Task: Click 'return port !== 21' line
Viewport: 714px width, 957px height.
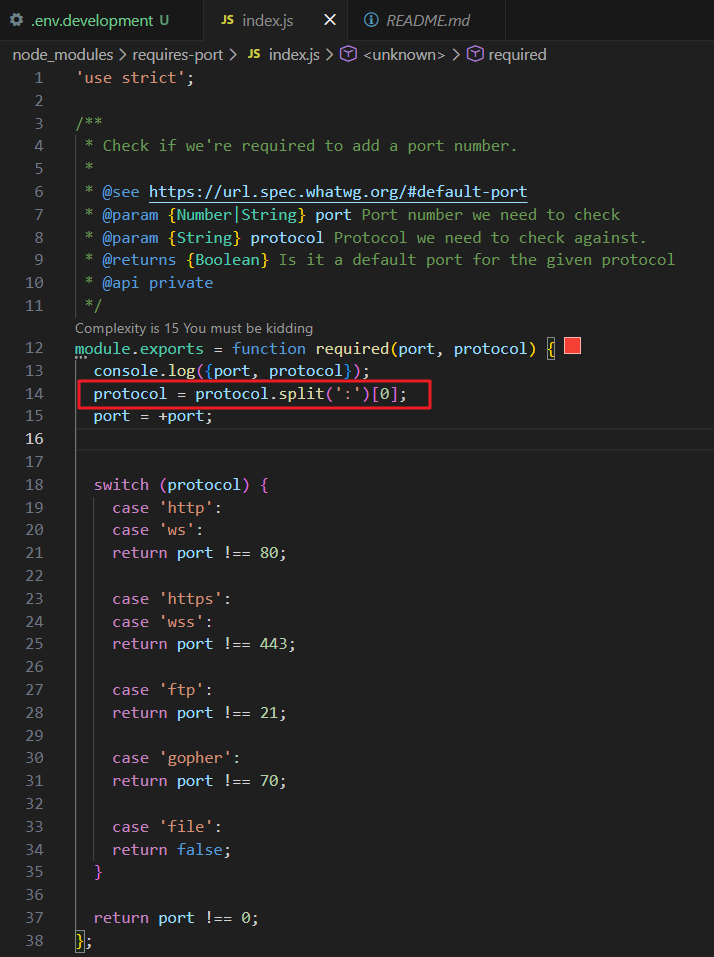Action: pyautogui.click(x=199, y=713)
